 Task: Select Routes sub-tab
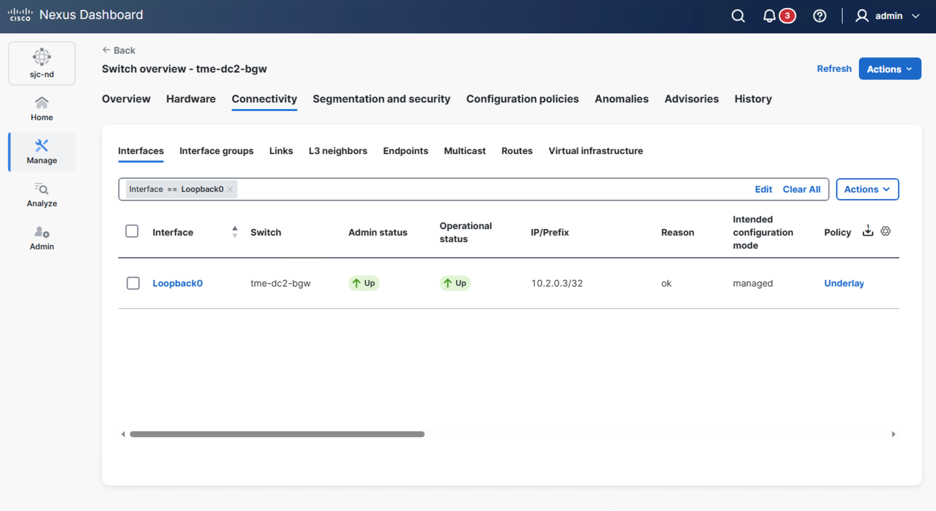517,151
